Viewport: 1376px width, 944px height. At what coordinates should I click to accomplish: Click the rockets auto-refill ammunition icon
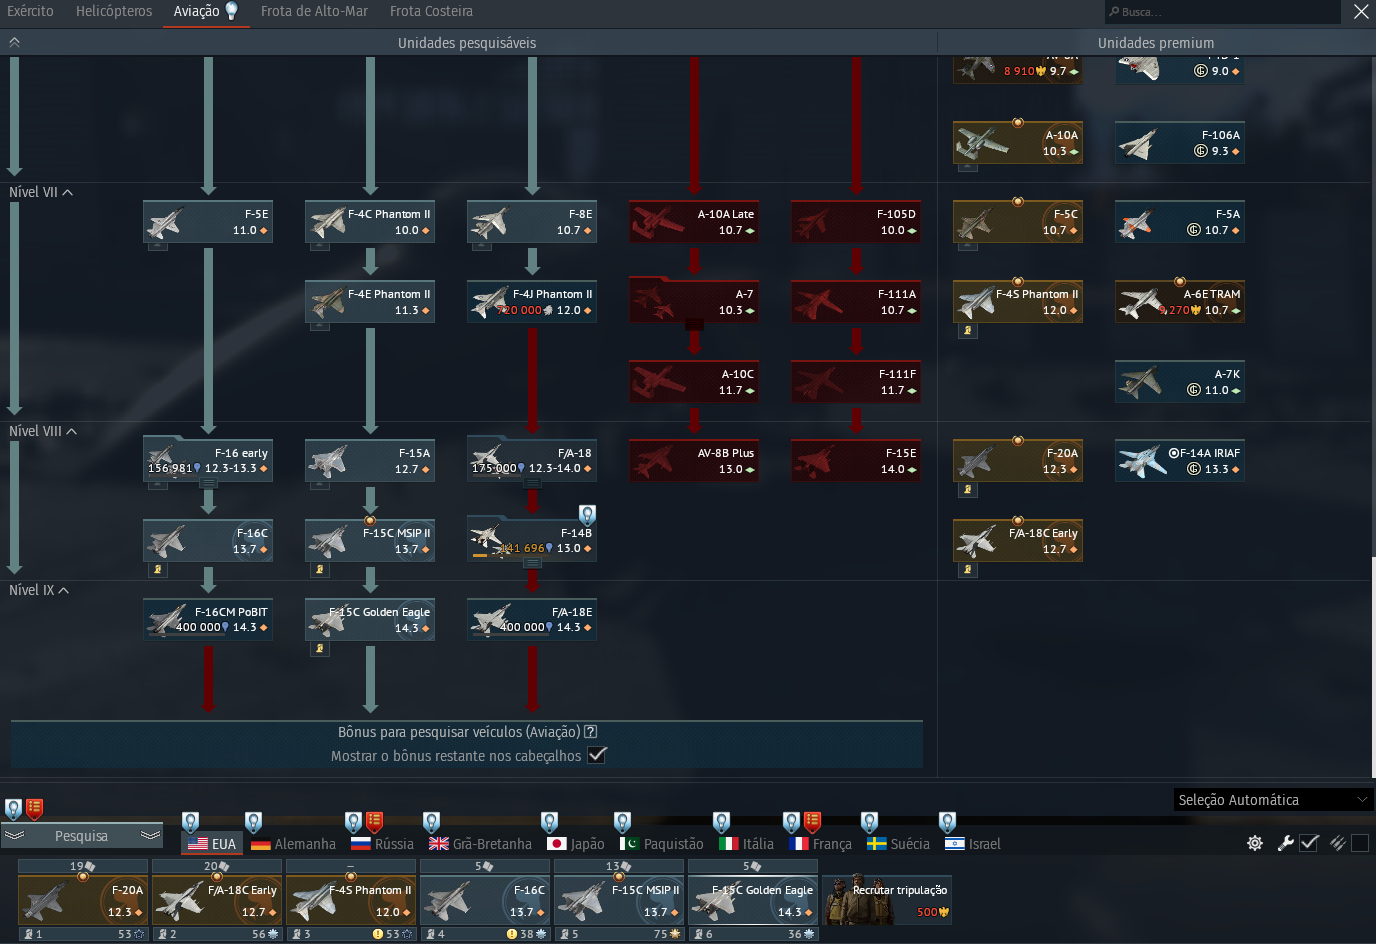(x=1337, y=843)
